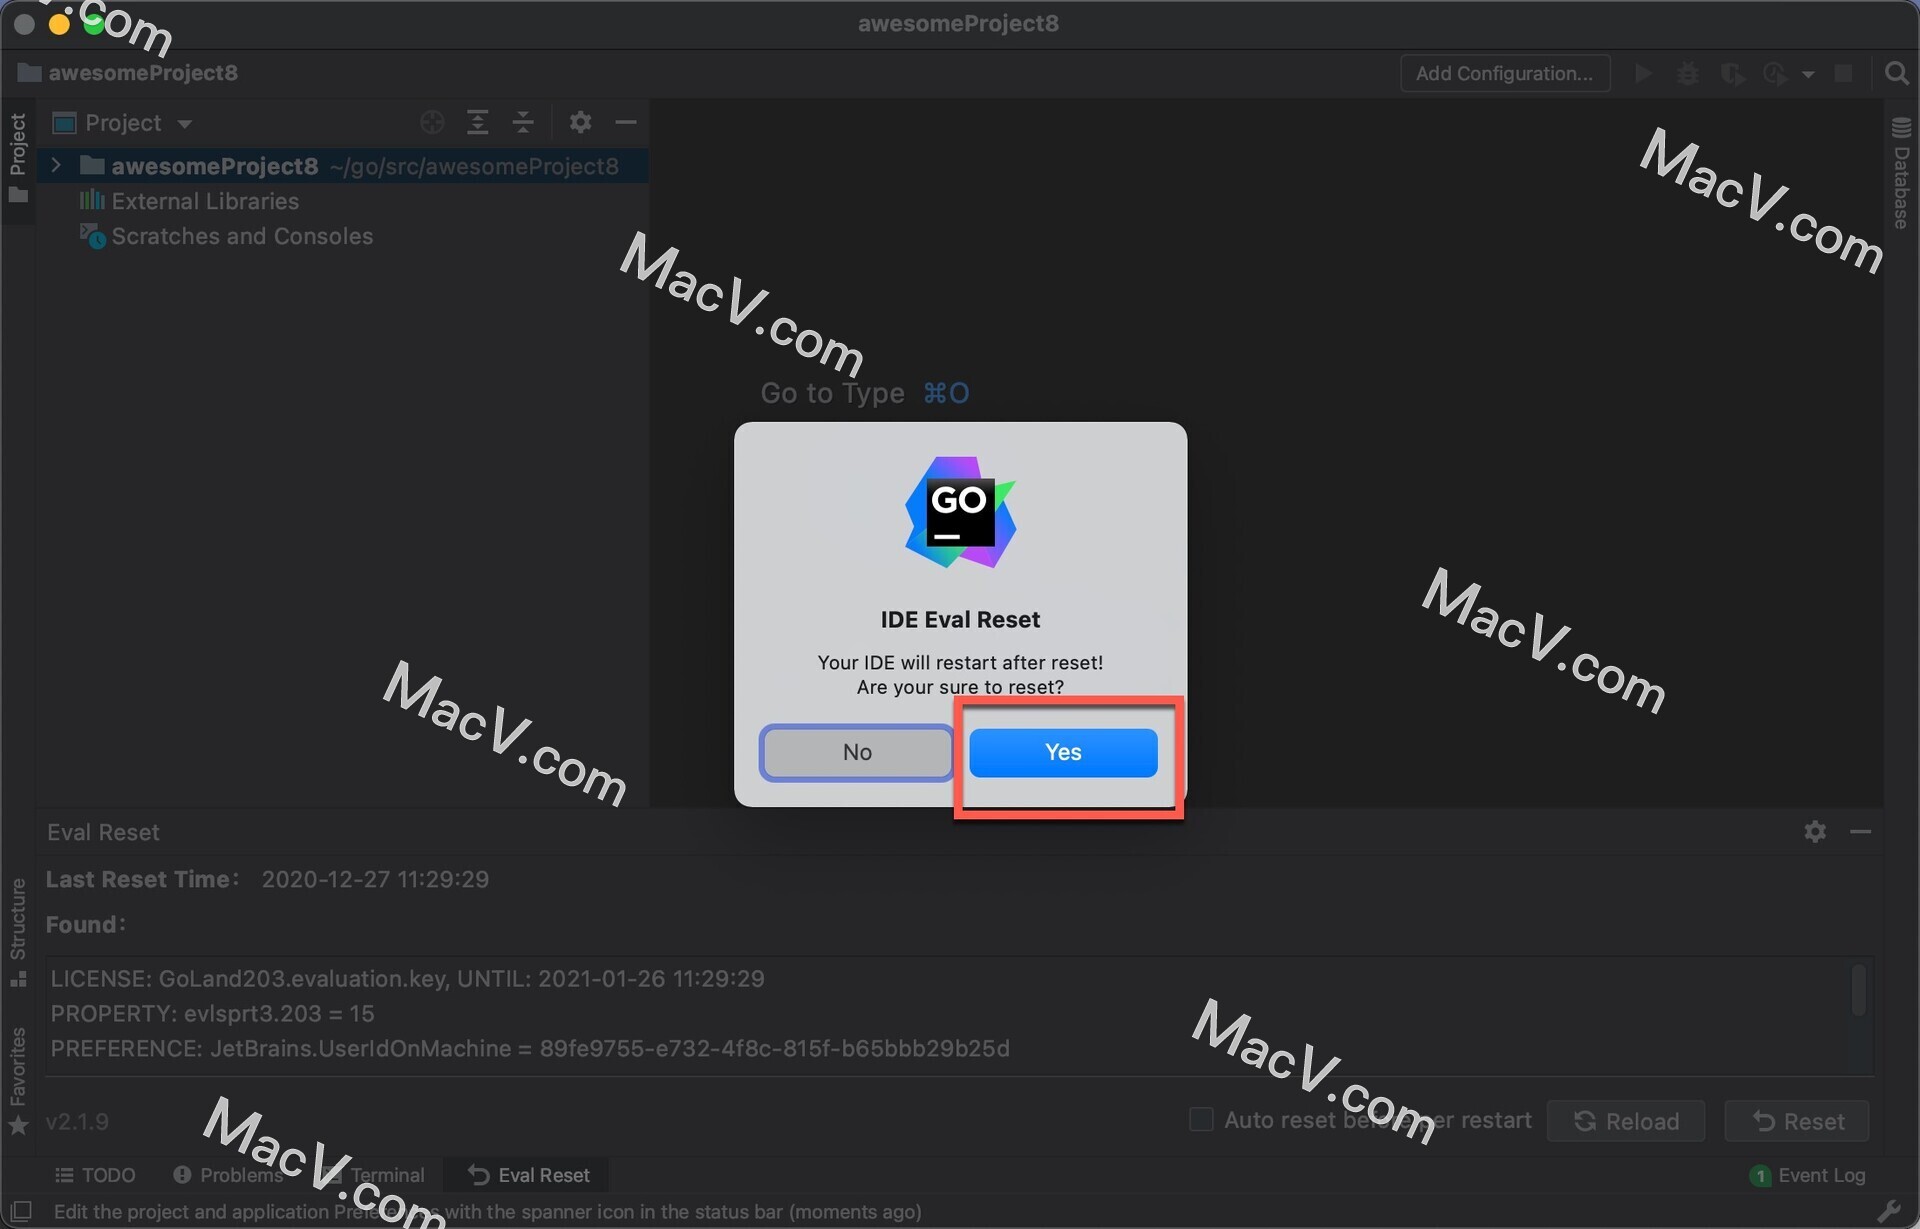
Task: Open the TODO tool window tab
Action: [x=96, y=1175]
